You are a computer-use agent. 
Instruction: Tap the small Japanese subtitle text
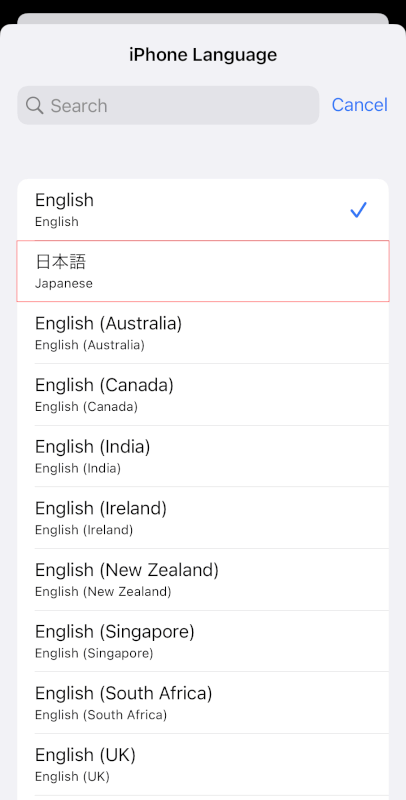pos(64,284)
